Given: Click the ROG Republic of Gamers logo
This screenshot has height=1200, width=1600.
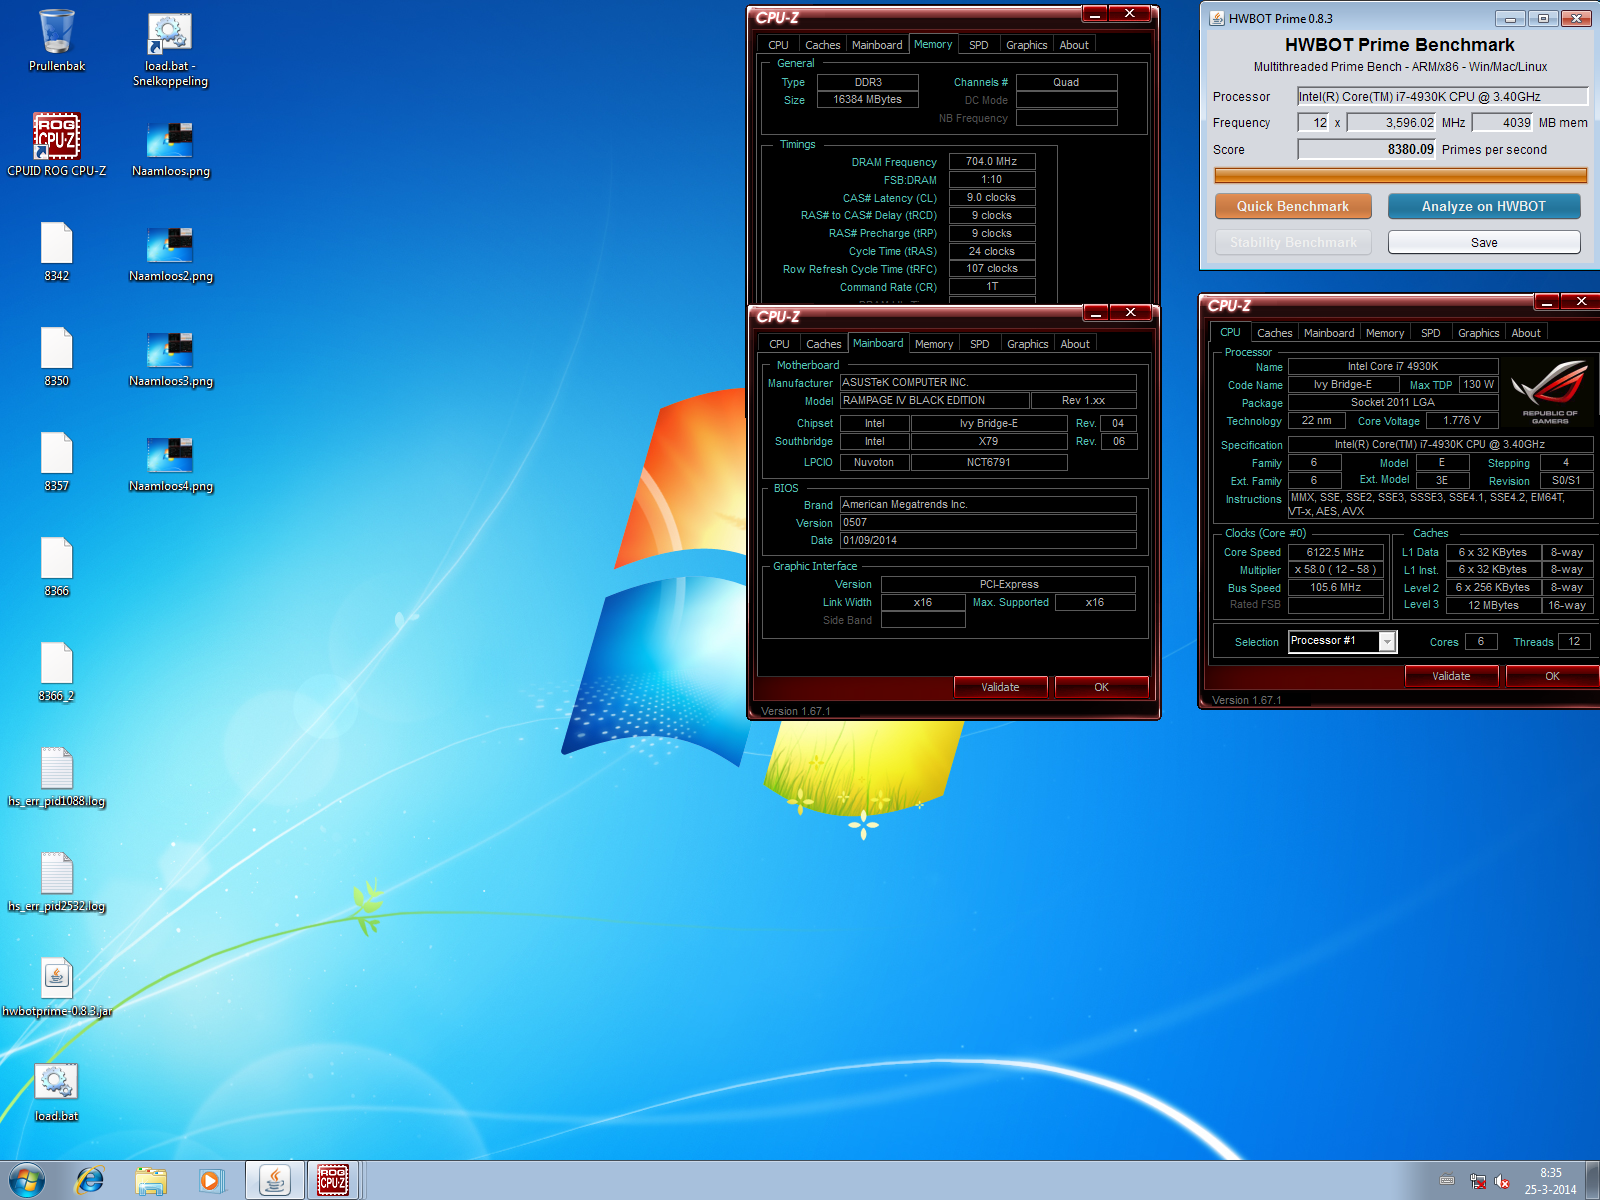Looking at the screenshot, I should pyautogui.click(x=1549, y=392).
